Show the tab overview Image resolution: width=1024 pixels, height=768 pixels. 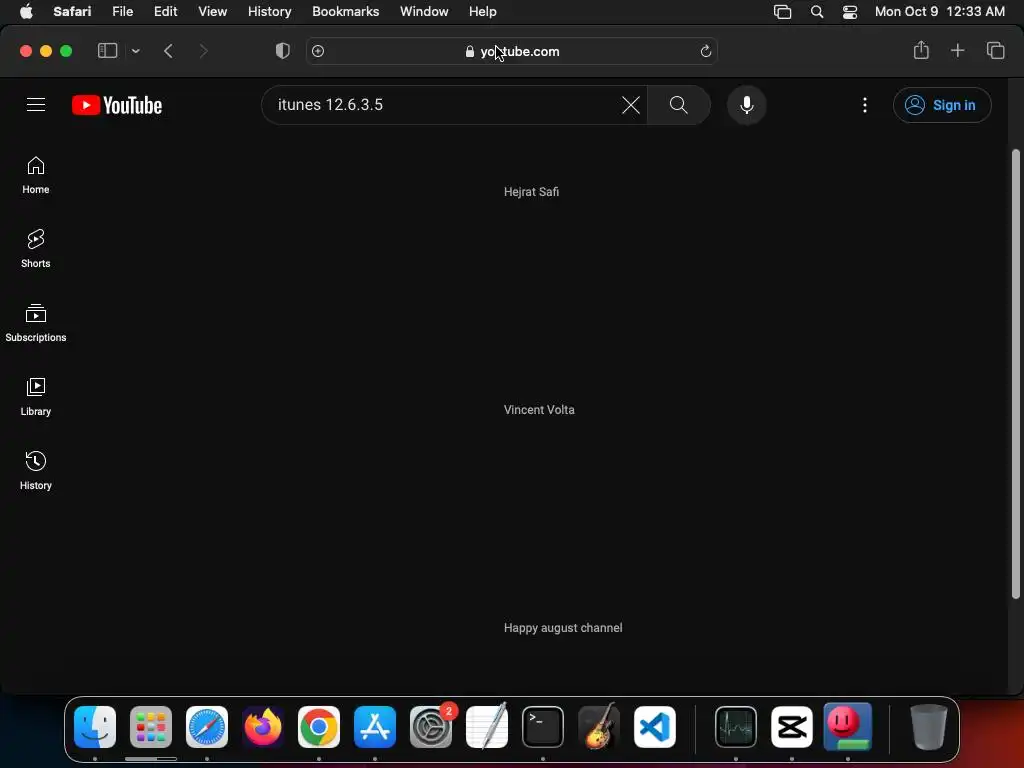tap(995, 50)
